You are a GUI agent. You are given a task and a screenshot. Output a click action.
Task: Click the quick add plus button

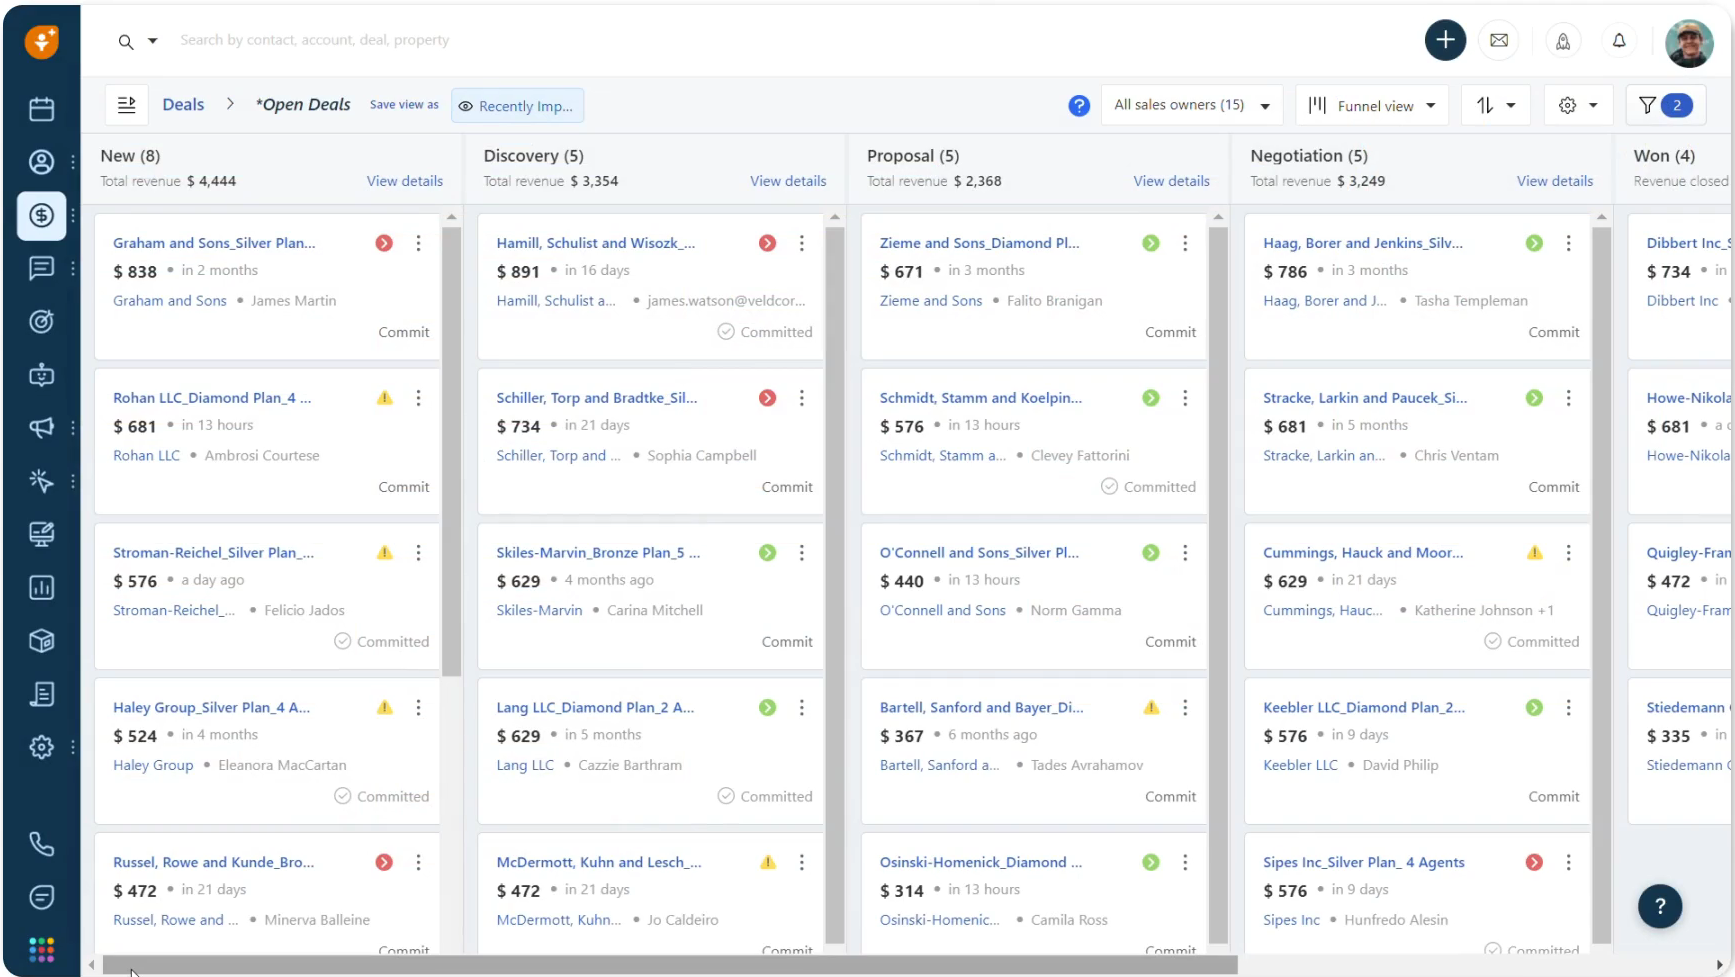(1445, 40)
